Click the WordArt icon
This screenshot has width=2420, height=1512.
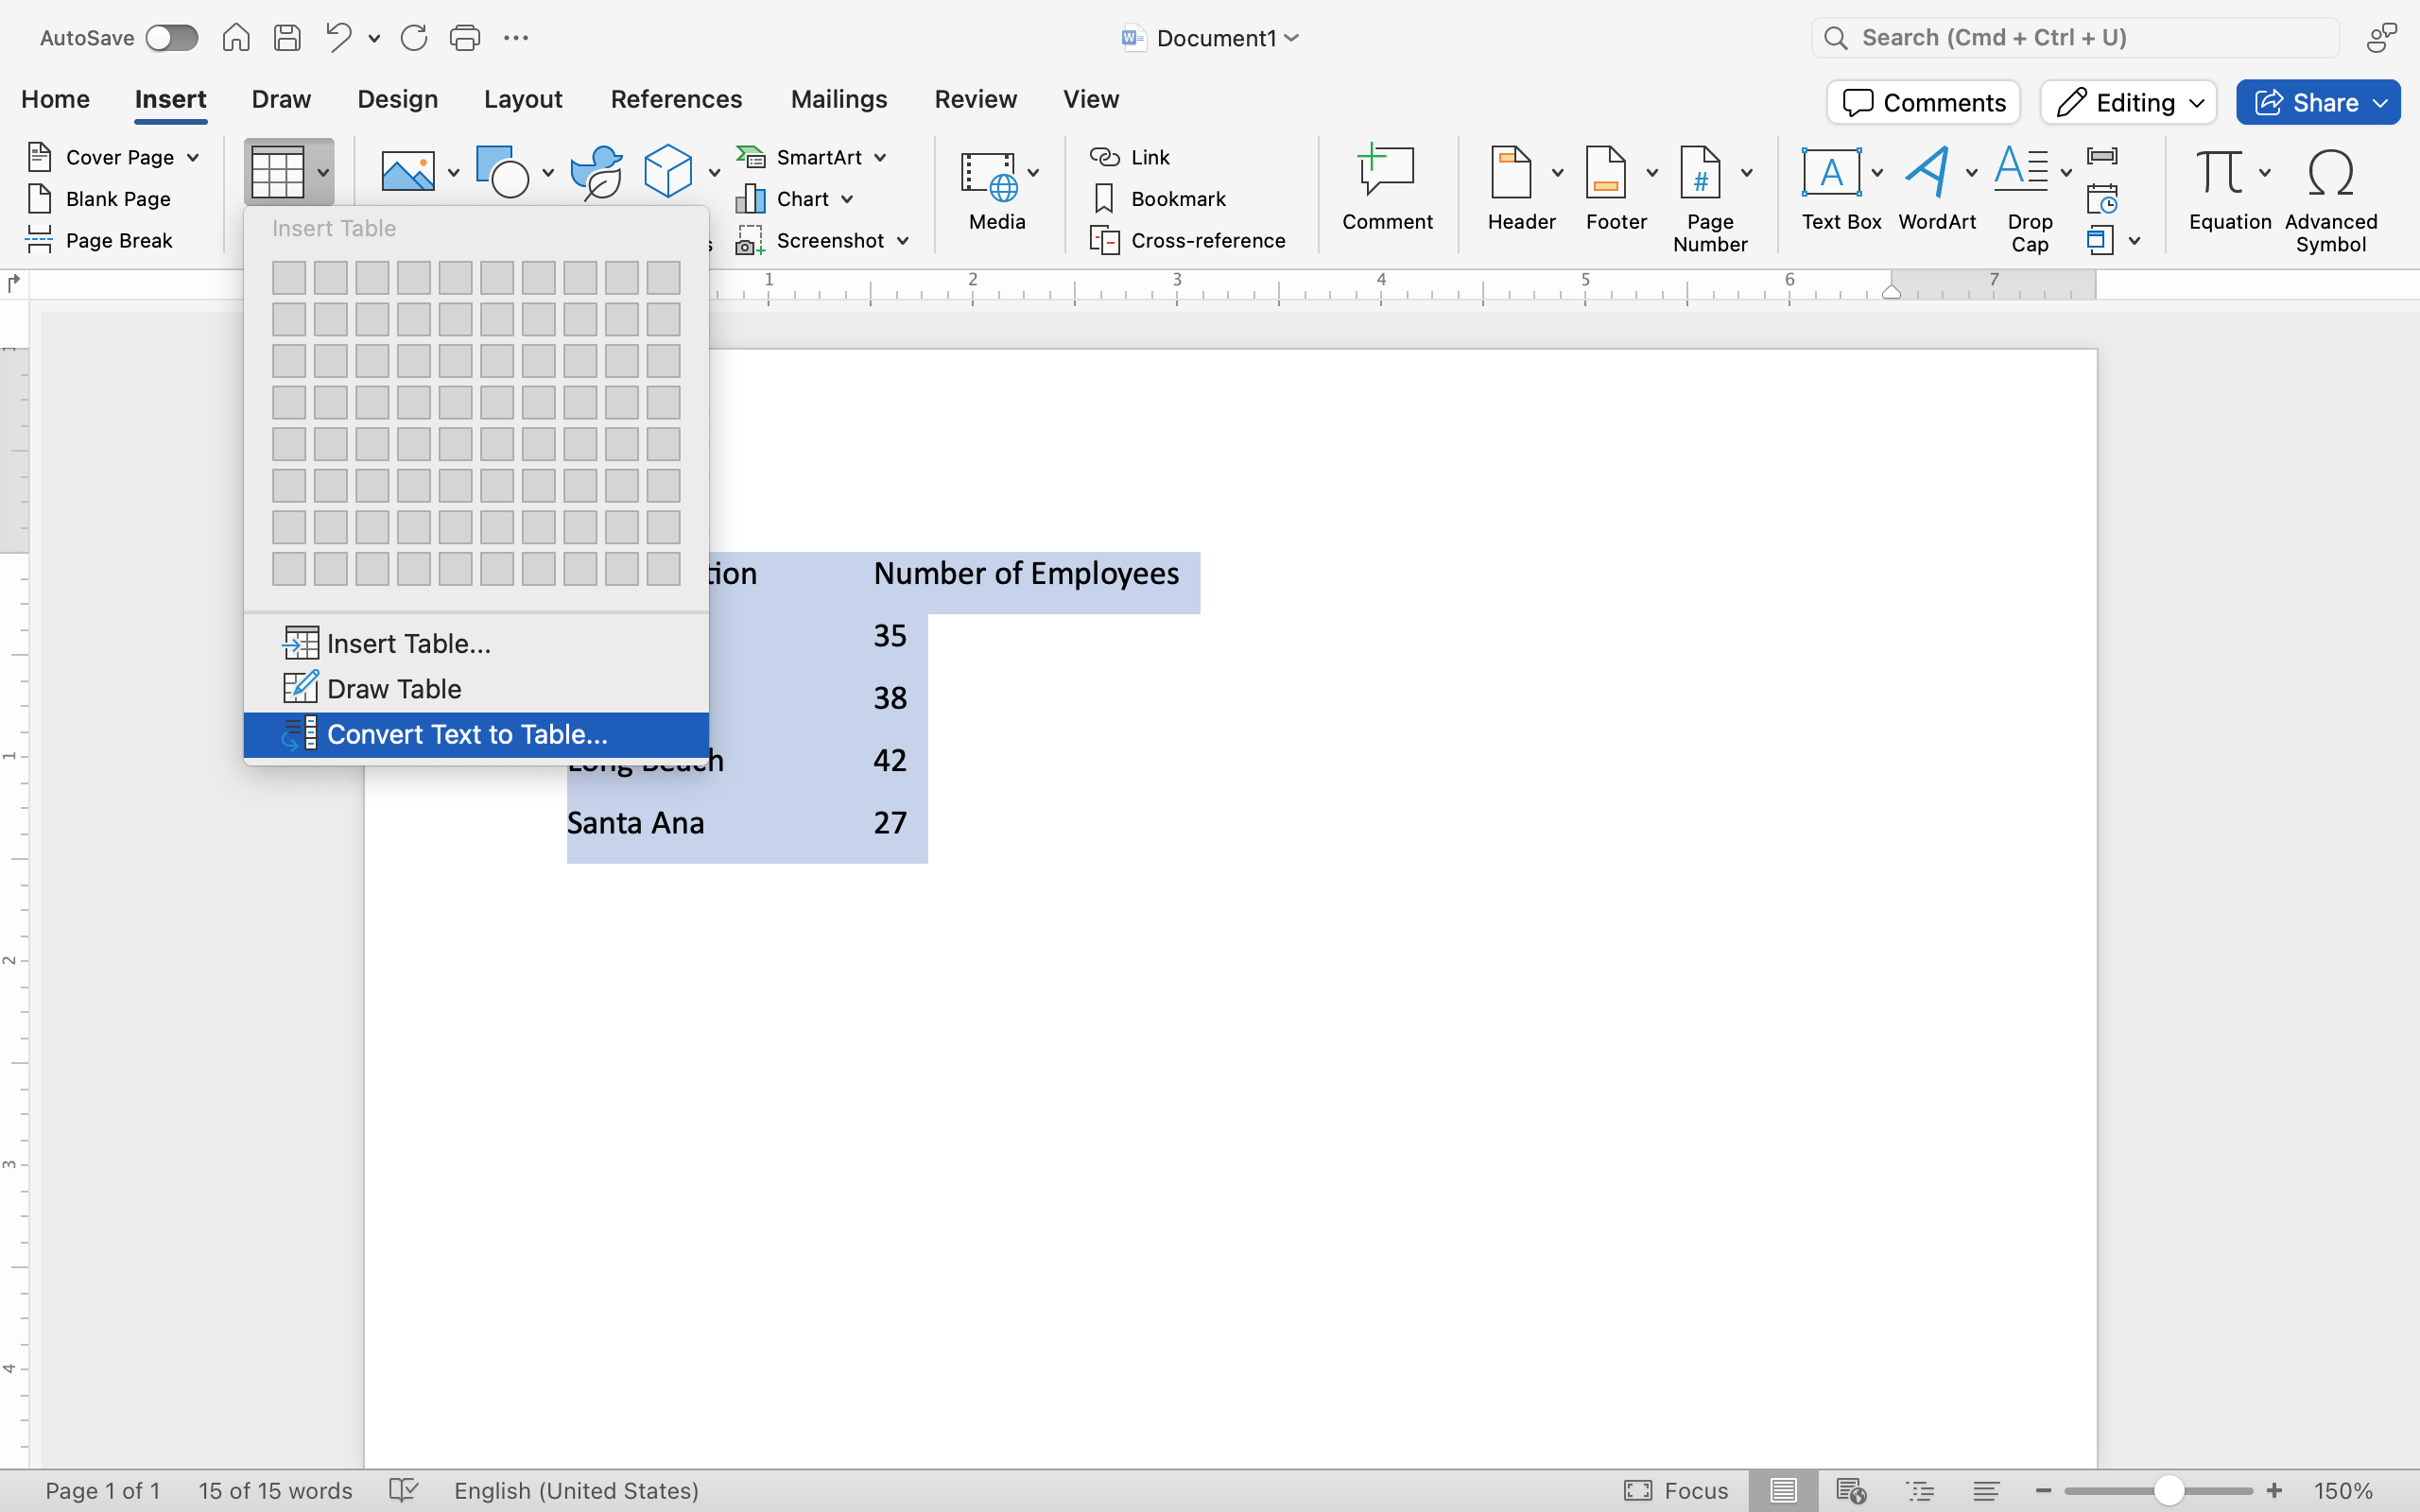pos(1927,172)
